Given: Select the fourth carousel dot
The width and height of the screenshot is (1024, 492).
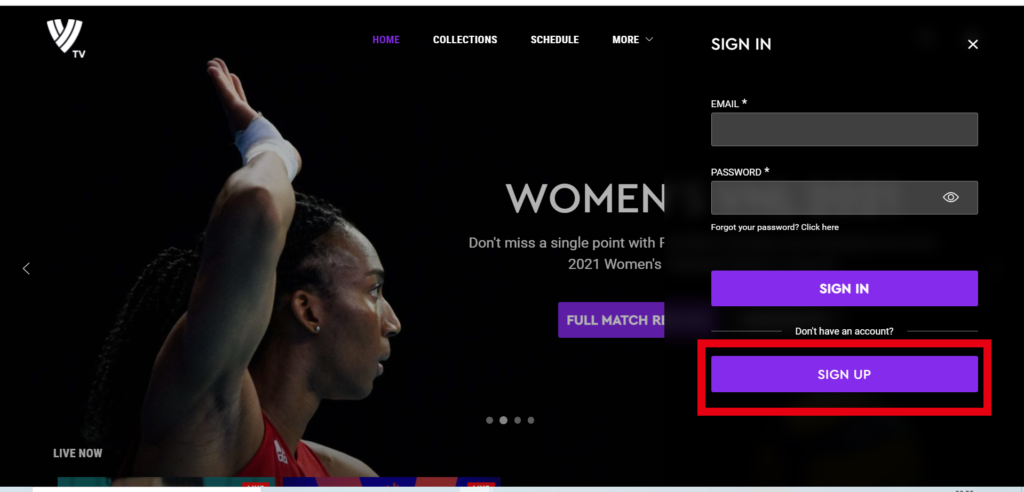Looking at the screenshot, I should (x=531, y=420).
